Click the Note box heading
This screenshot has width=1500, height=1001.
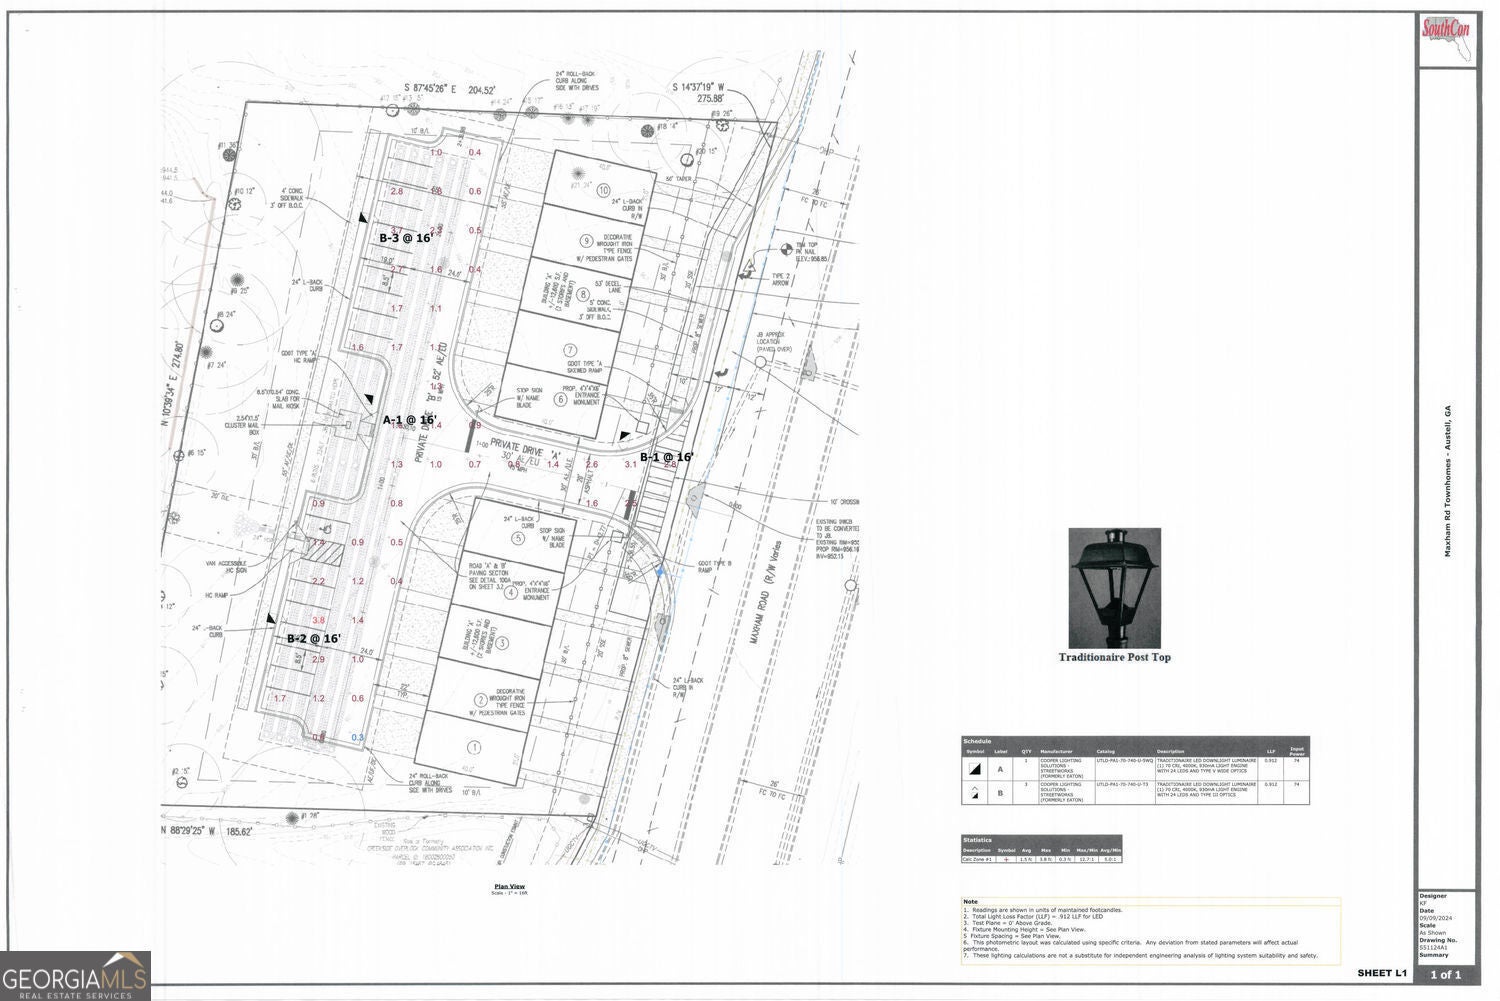(x=971, y=902)
